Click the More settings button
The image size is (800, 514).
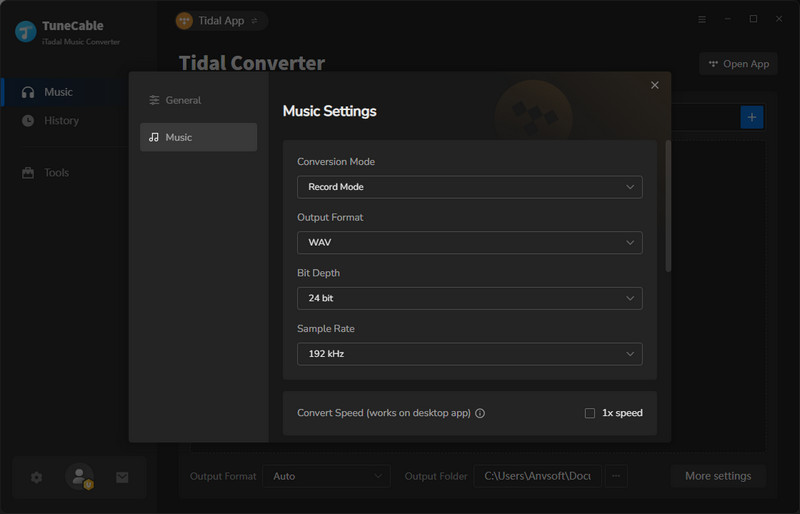[x=718, y=476]
